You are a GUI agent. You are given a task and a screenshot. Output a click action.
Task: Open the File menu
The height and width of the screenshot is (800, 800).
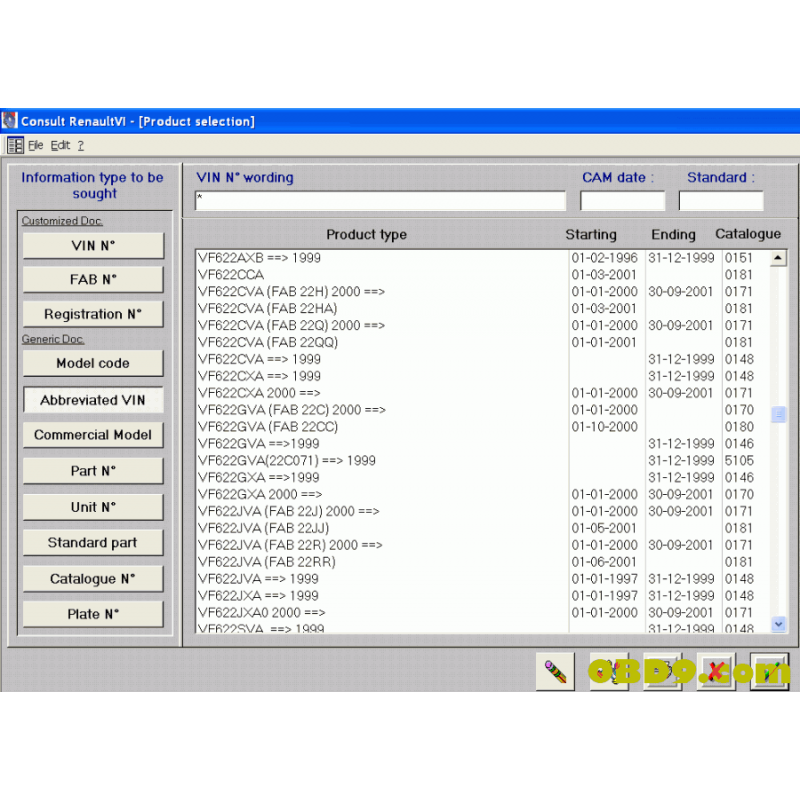pyautogui.click(x=35, y=145)
